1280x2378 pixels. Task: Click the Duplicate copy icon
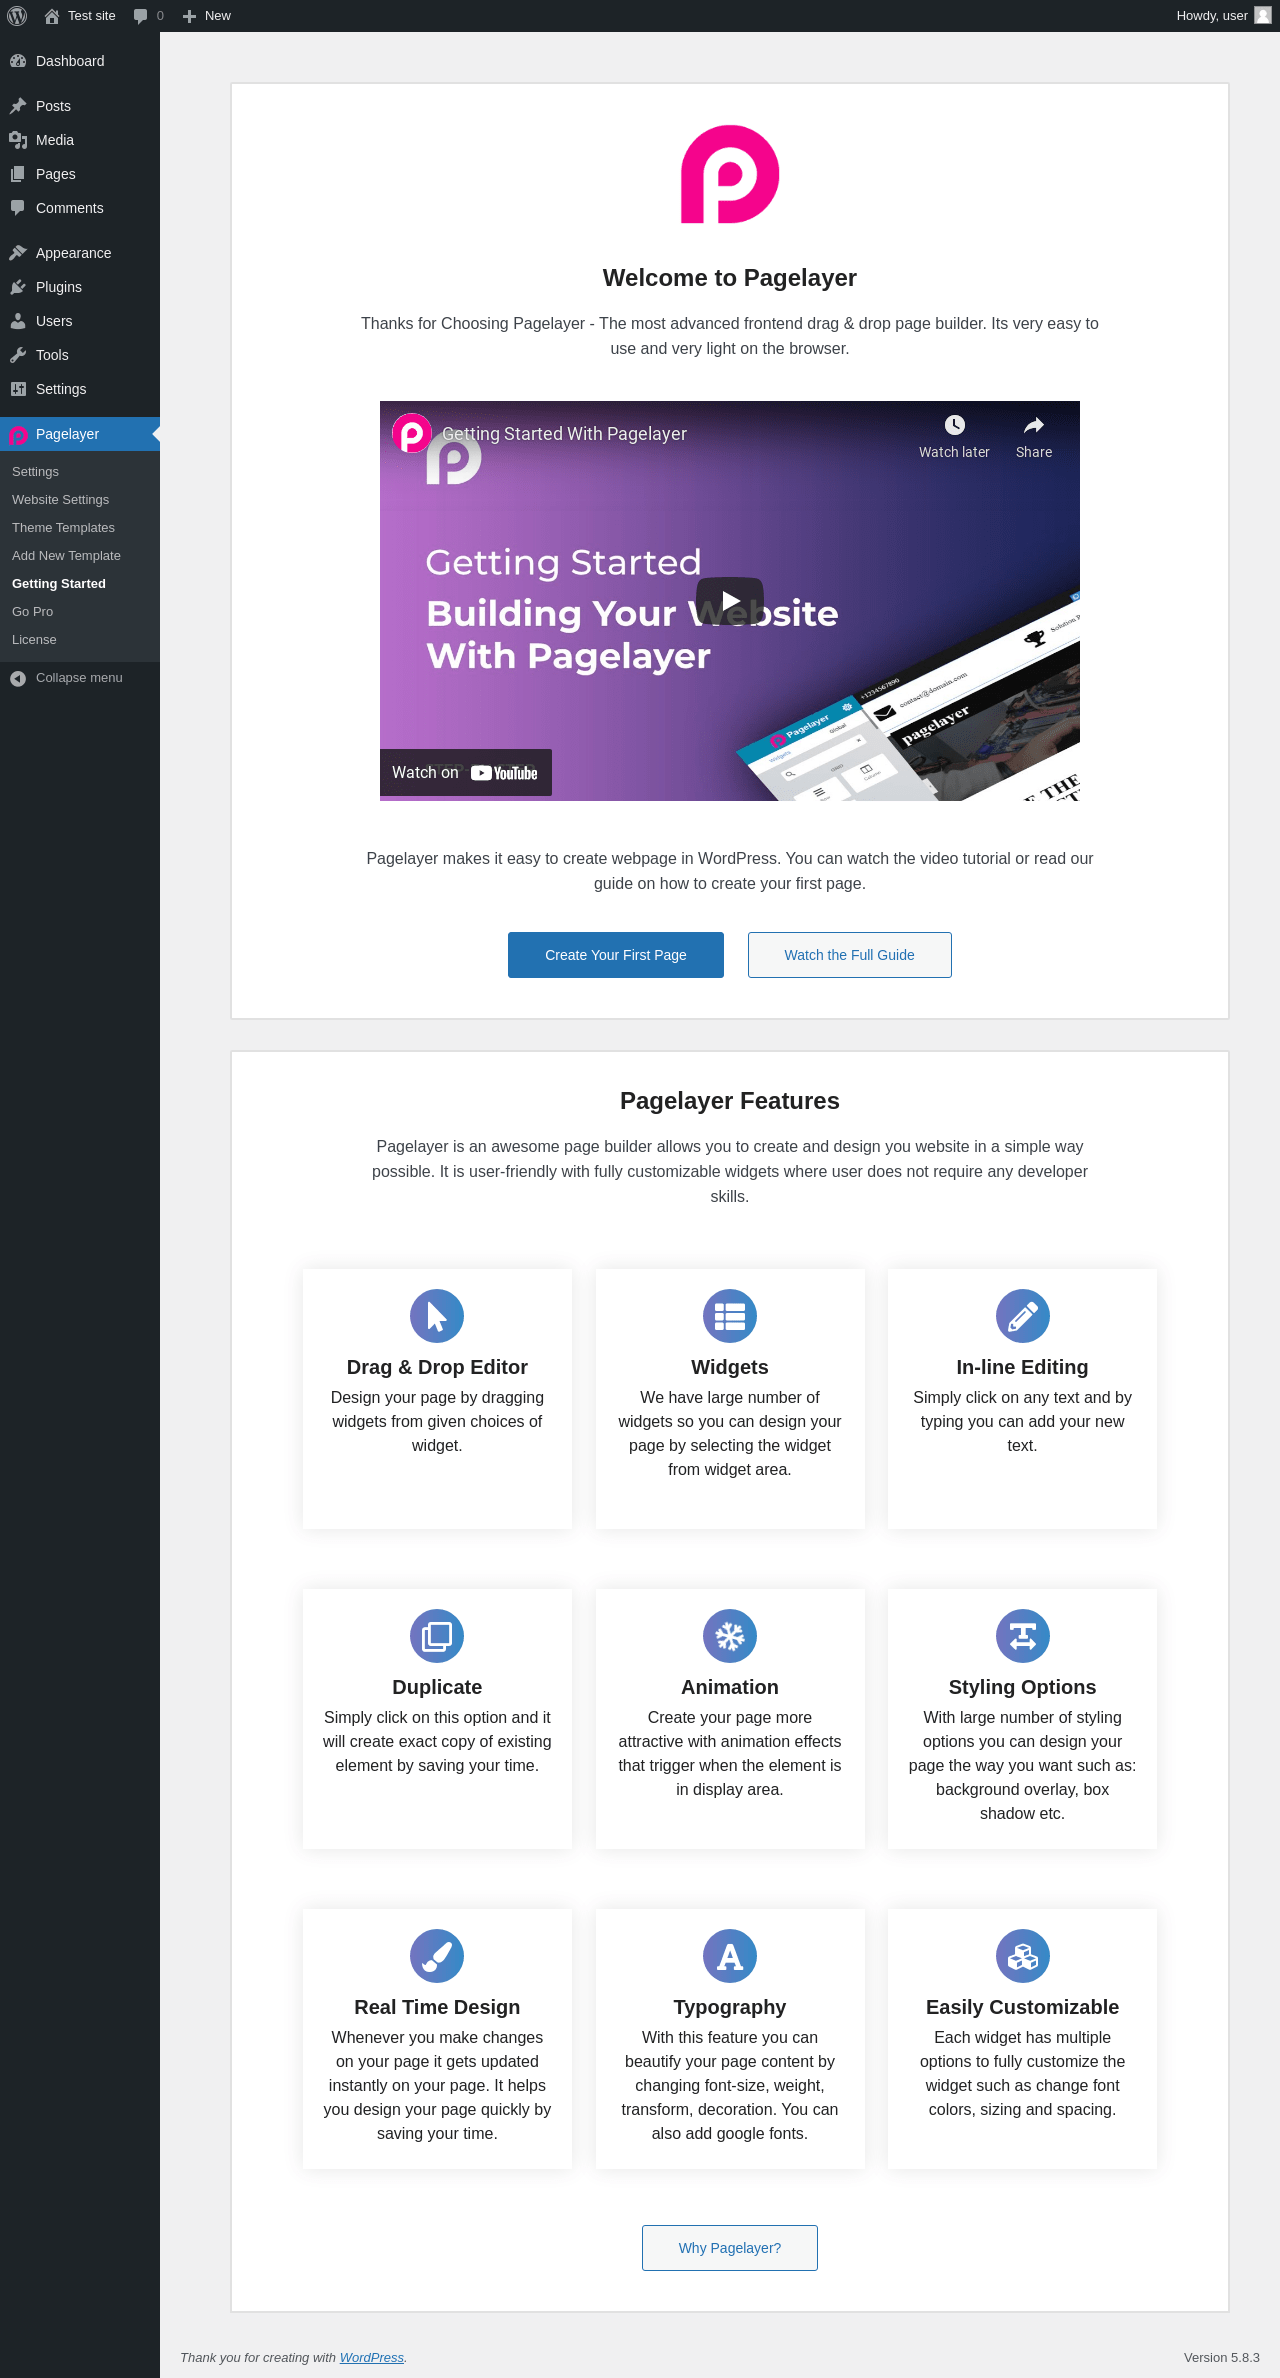437,1636
